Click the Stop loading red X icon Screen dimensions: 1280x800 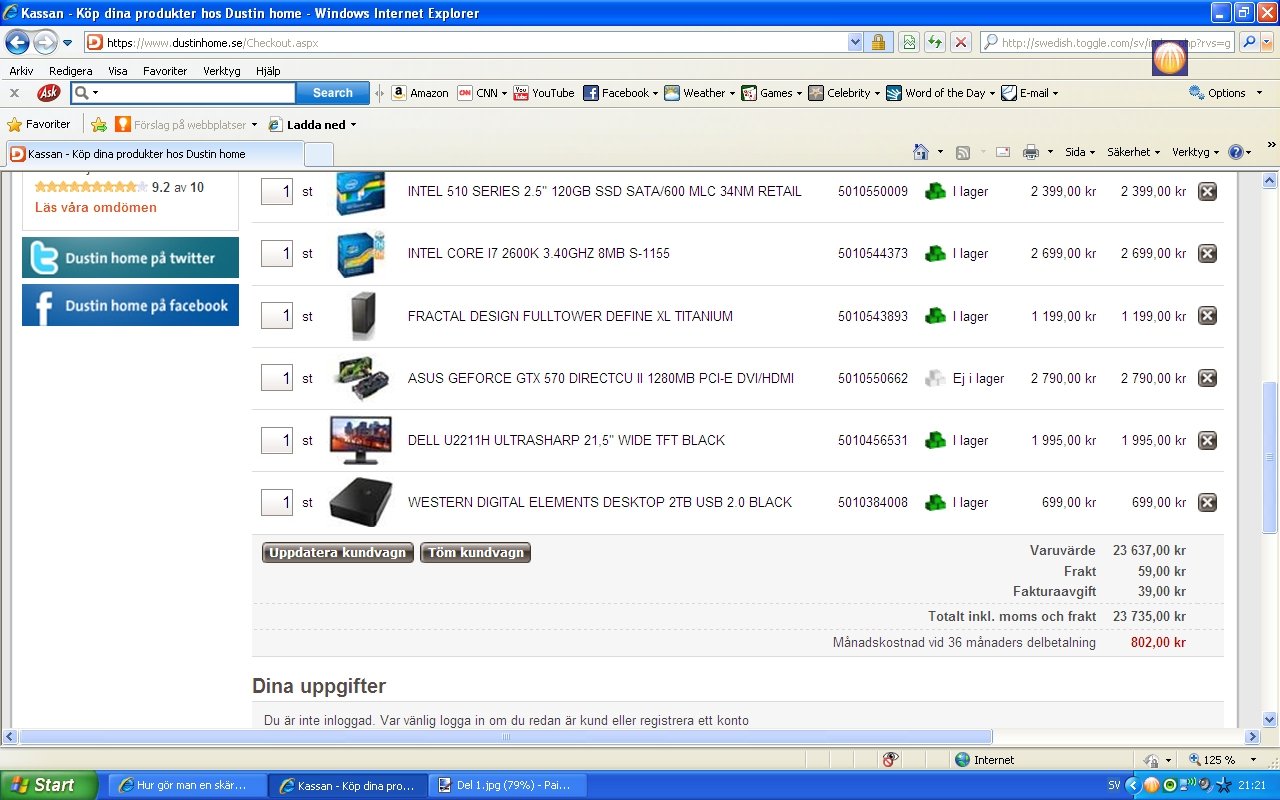[x=960, y=42]
